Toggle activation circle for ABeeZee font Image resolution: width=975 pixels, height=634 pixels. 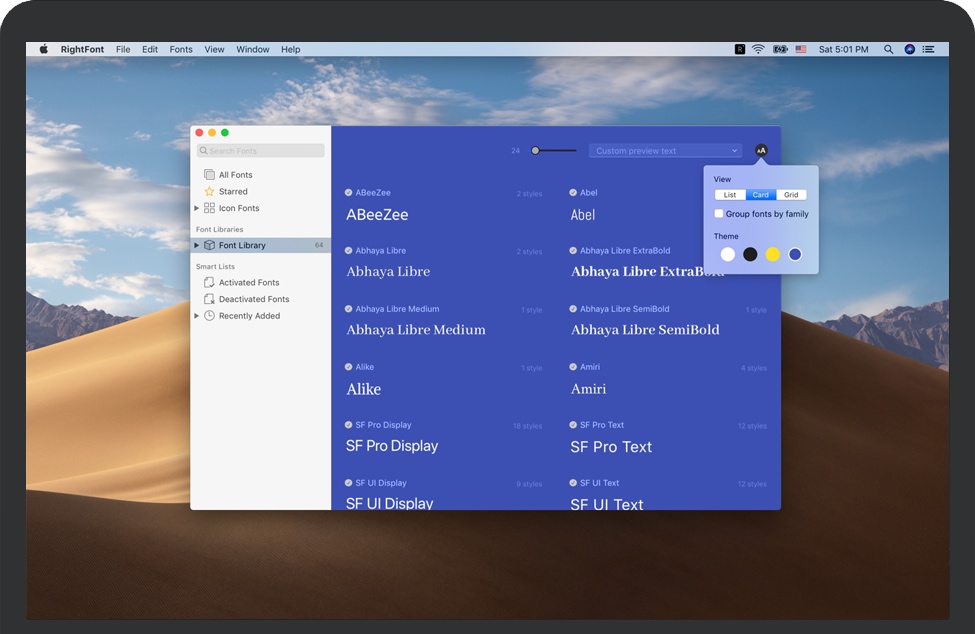(x=349, y=193)
